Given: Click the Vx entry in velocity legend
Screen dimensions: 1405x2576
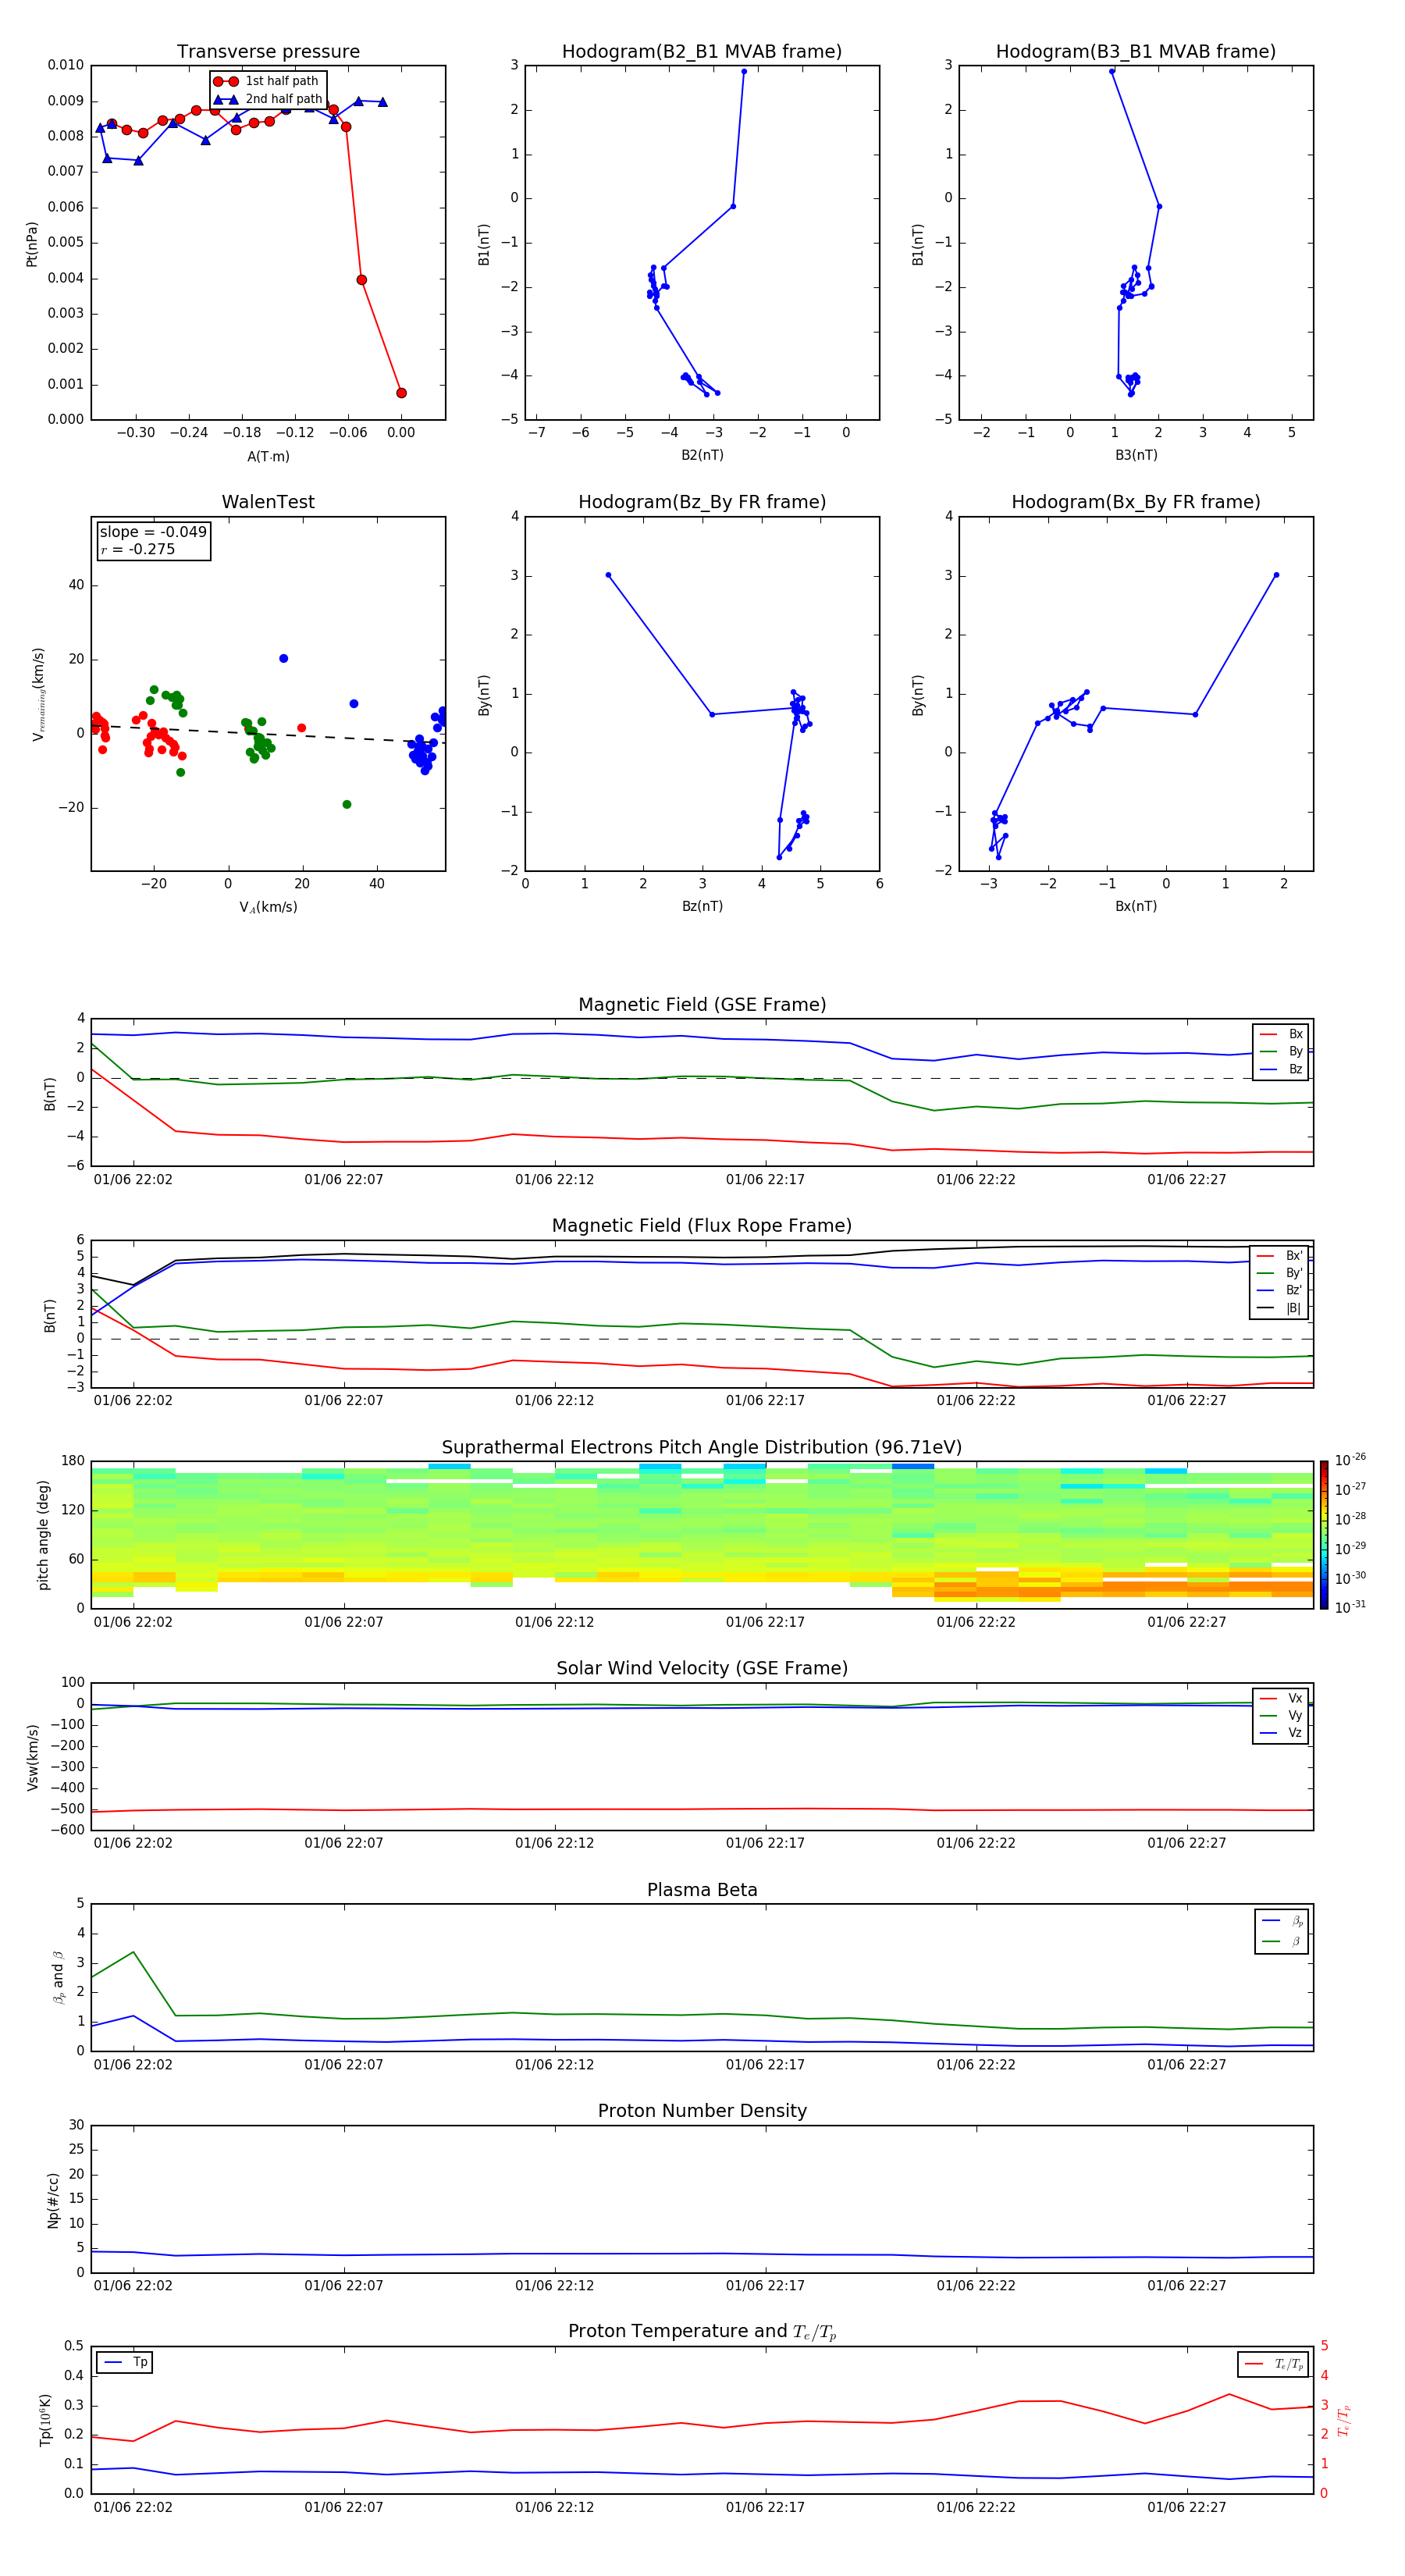Looking at the screenshot, I should click(x=1281, y=1698).
